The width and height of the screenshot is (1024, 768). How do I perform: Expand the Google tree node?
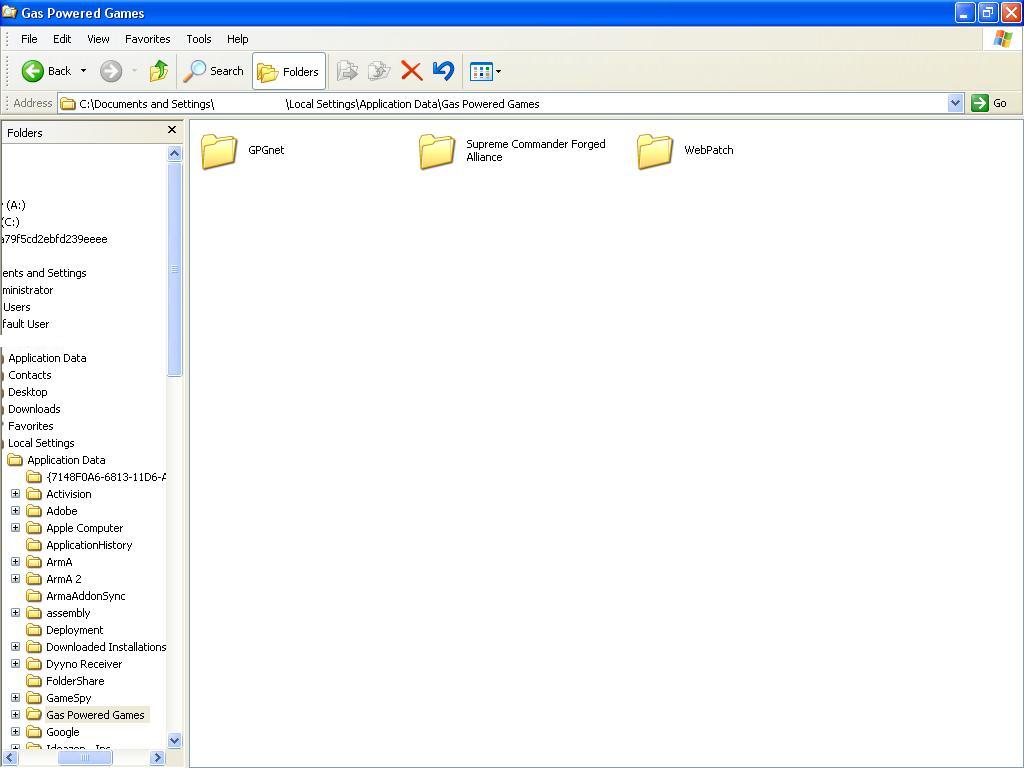16,731
